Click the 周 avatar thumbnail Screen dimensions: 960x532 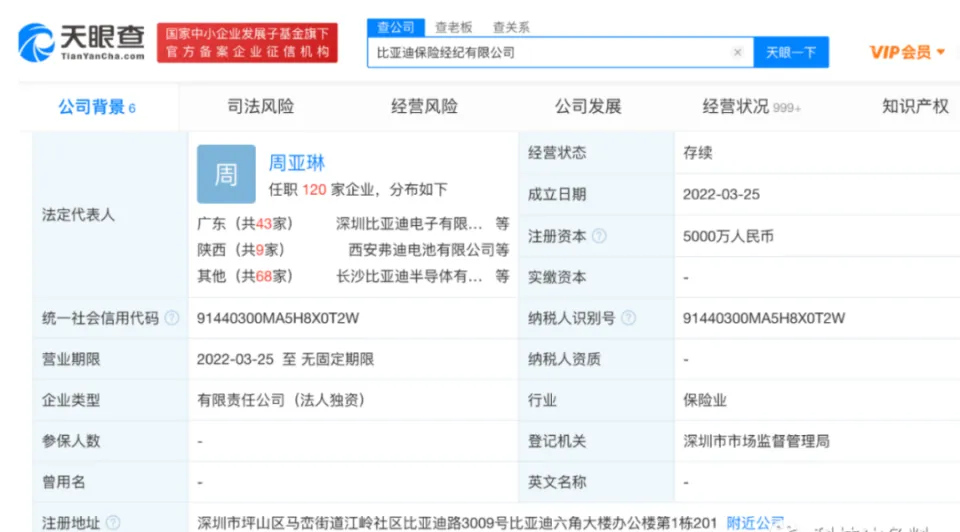coord(226,174)
